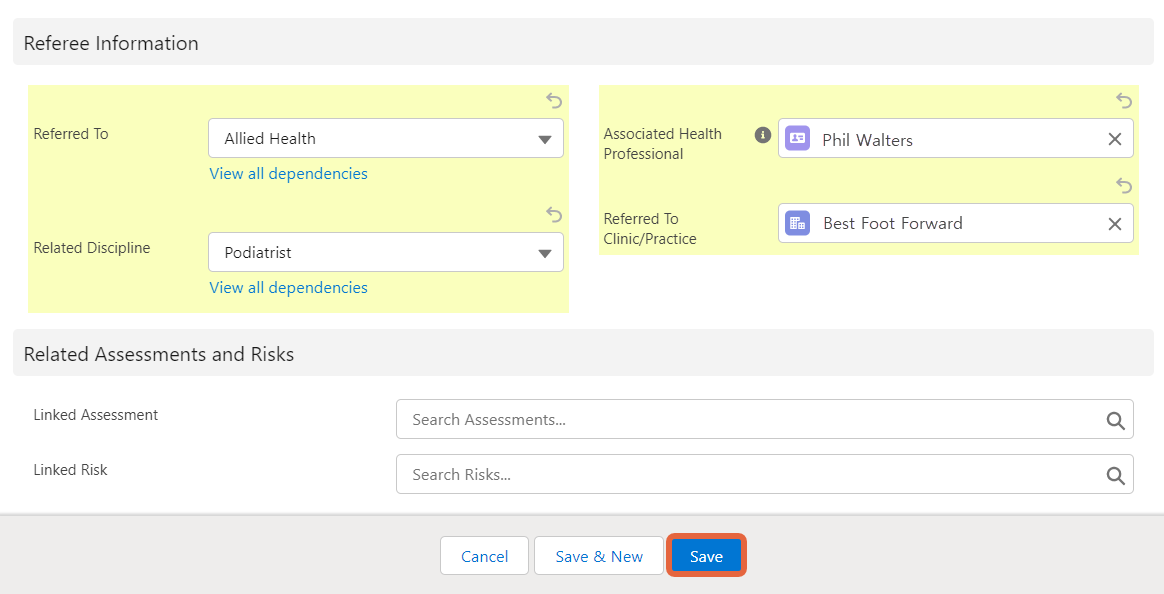The width and height of the screenshot is (1164, 594).
Task: Open the Referred To dropdown showing Allied Health
Action: point(386,138)
